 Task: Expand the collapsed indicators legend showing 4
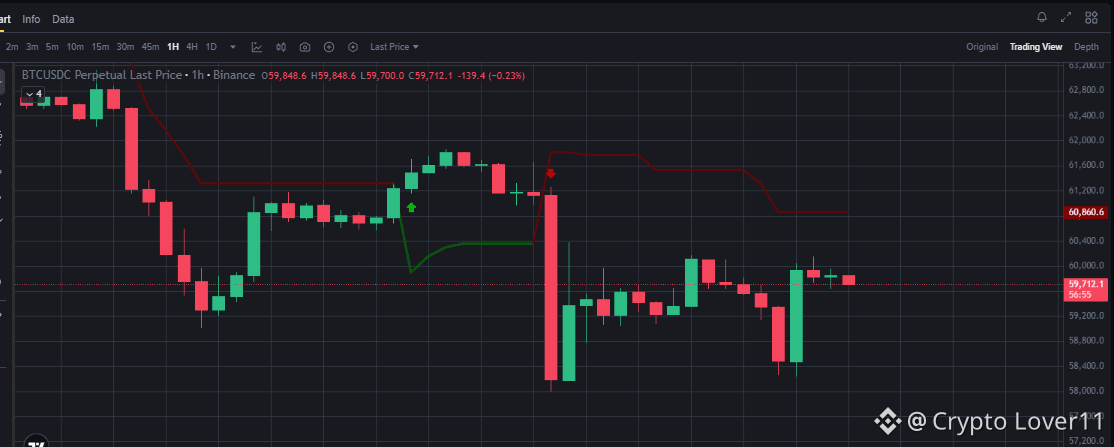tap(33, 94)
